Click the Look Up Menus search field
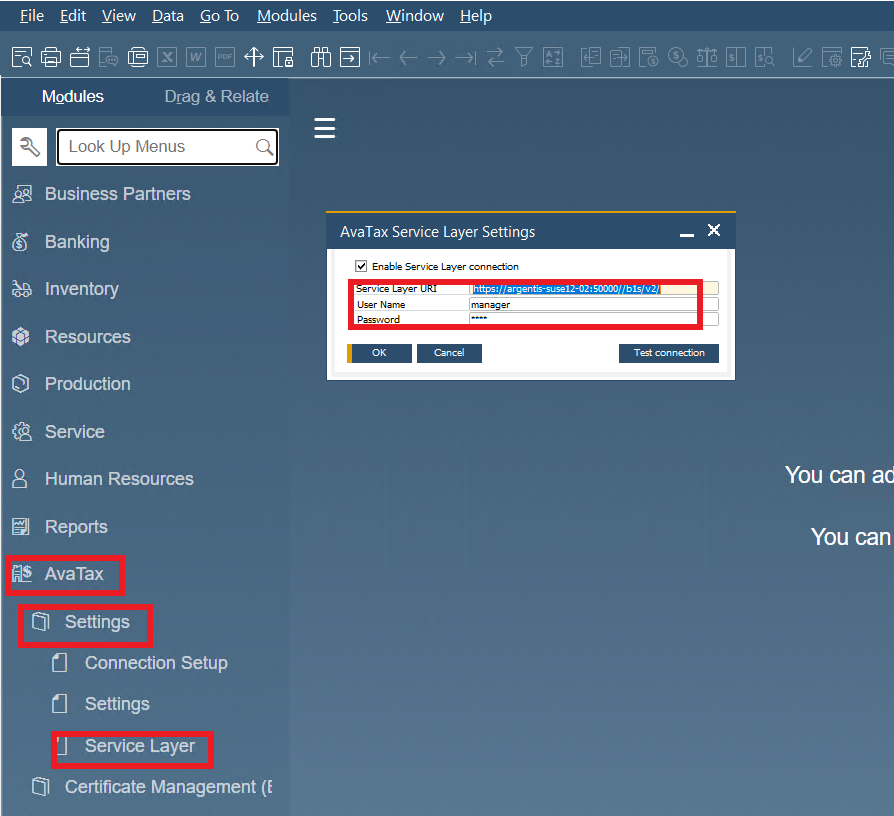Screen dimensions: 894x816 click(x=167, y=147)
